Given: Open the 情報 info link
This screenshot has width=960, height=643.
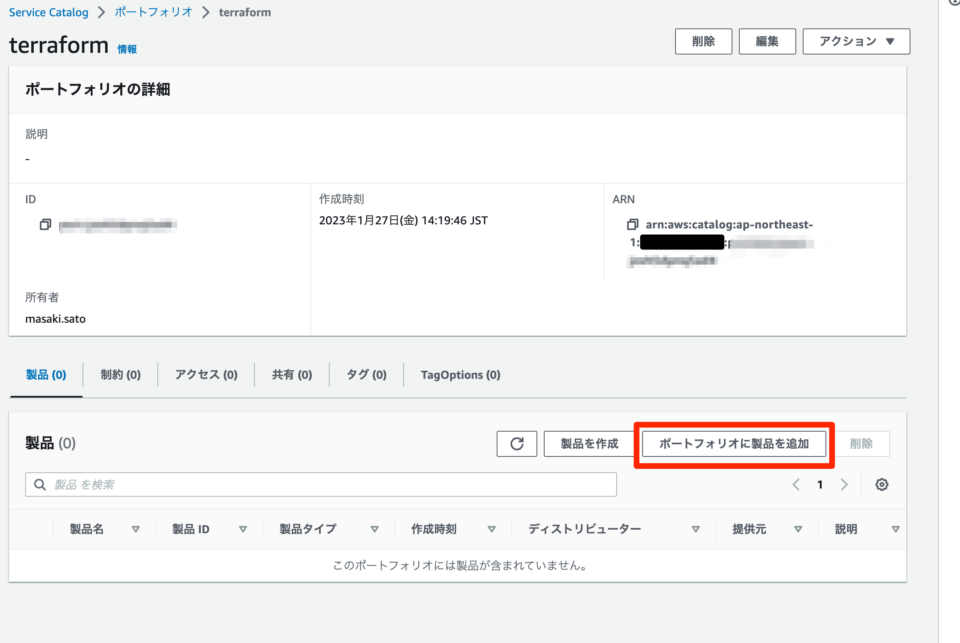Looking at the screenshot, I should coord(127,49).
